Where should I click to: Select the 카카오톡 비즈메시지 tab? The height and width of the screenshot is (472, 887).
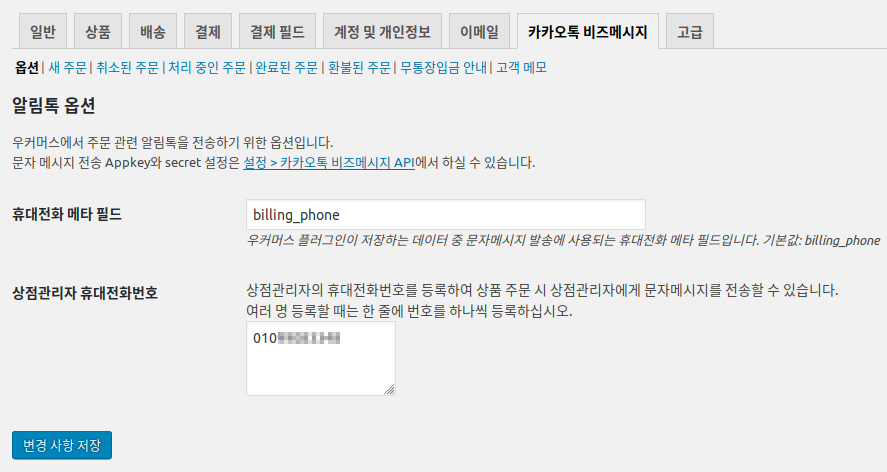tap(588, 32)
